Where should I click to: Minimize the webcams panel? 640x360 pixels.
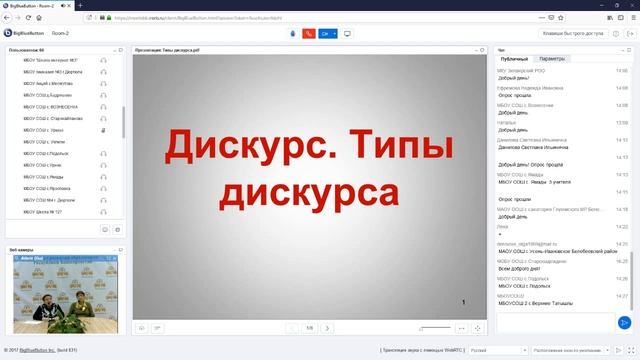pos(115,249)
